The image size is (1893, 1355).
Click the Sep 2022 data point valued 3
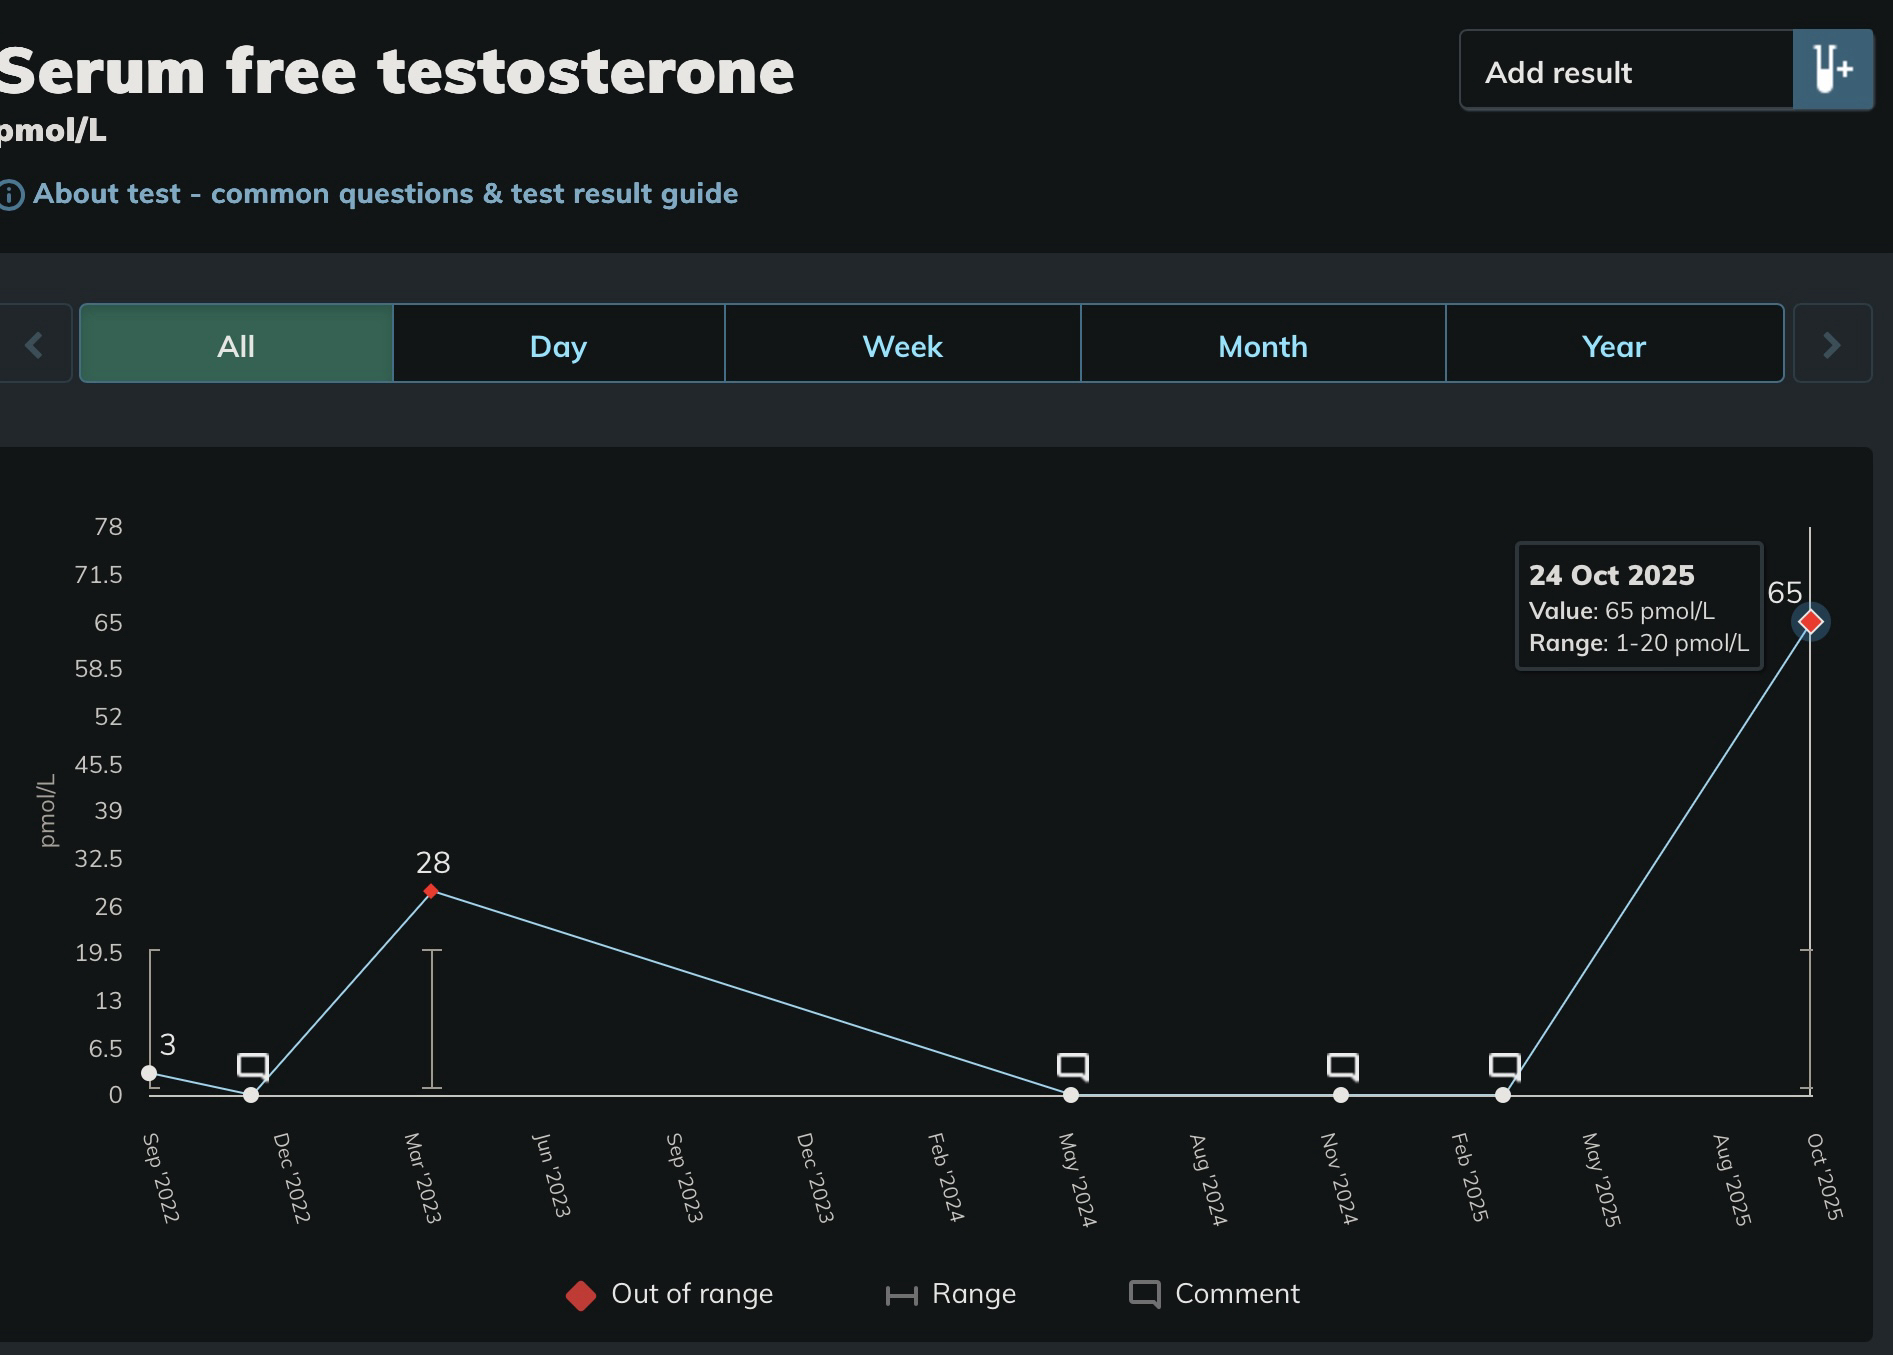[x=149, y=1073]
